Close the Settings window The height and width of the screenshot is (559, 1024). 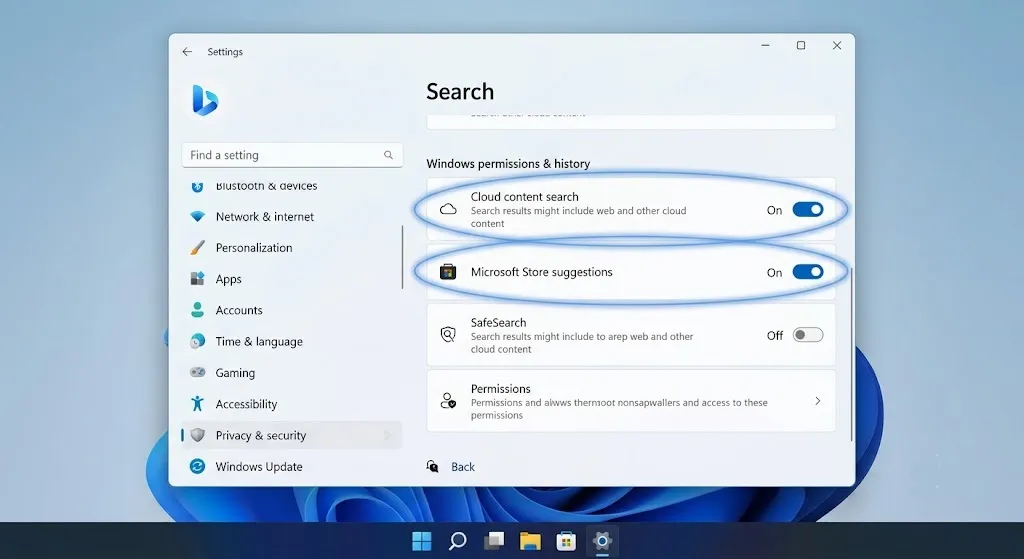click(837, 45)
